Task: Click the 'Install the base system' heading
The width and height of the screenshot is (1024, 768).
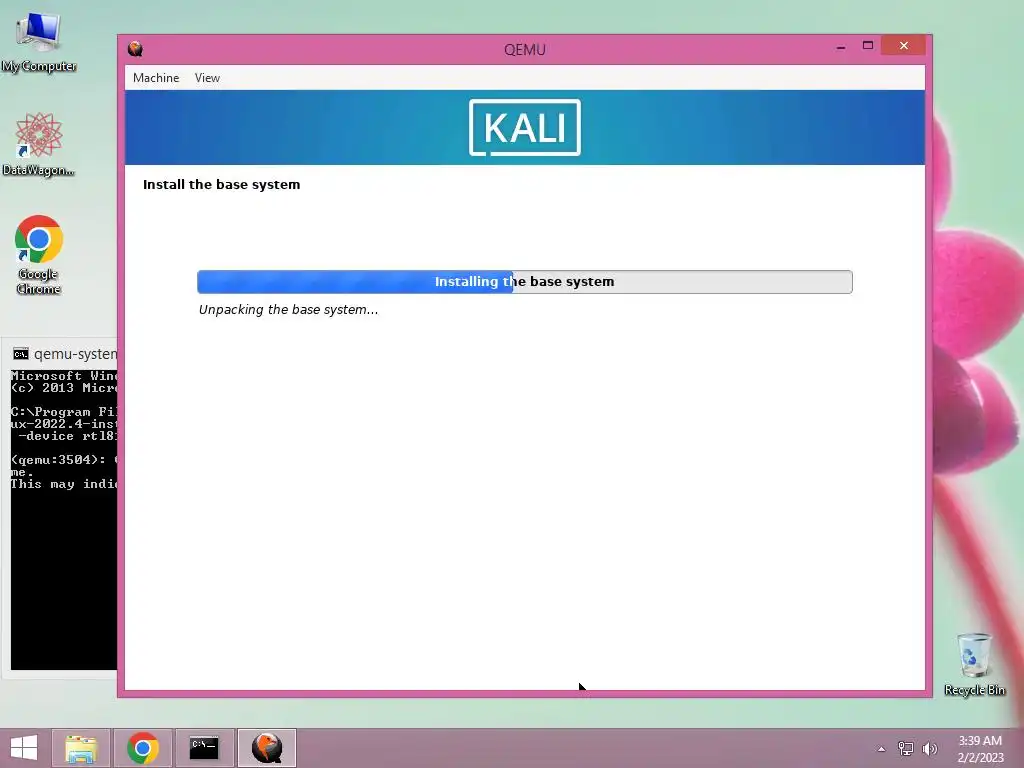Action: tap(221, 184)
